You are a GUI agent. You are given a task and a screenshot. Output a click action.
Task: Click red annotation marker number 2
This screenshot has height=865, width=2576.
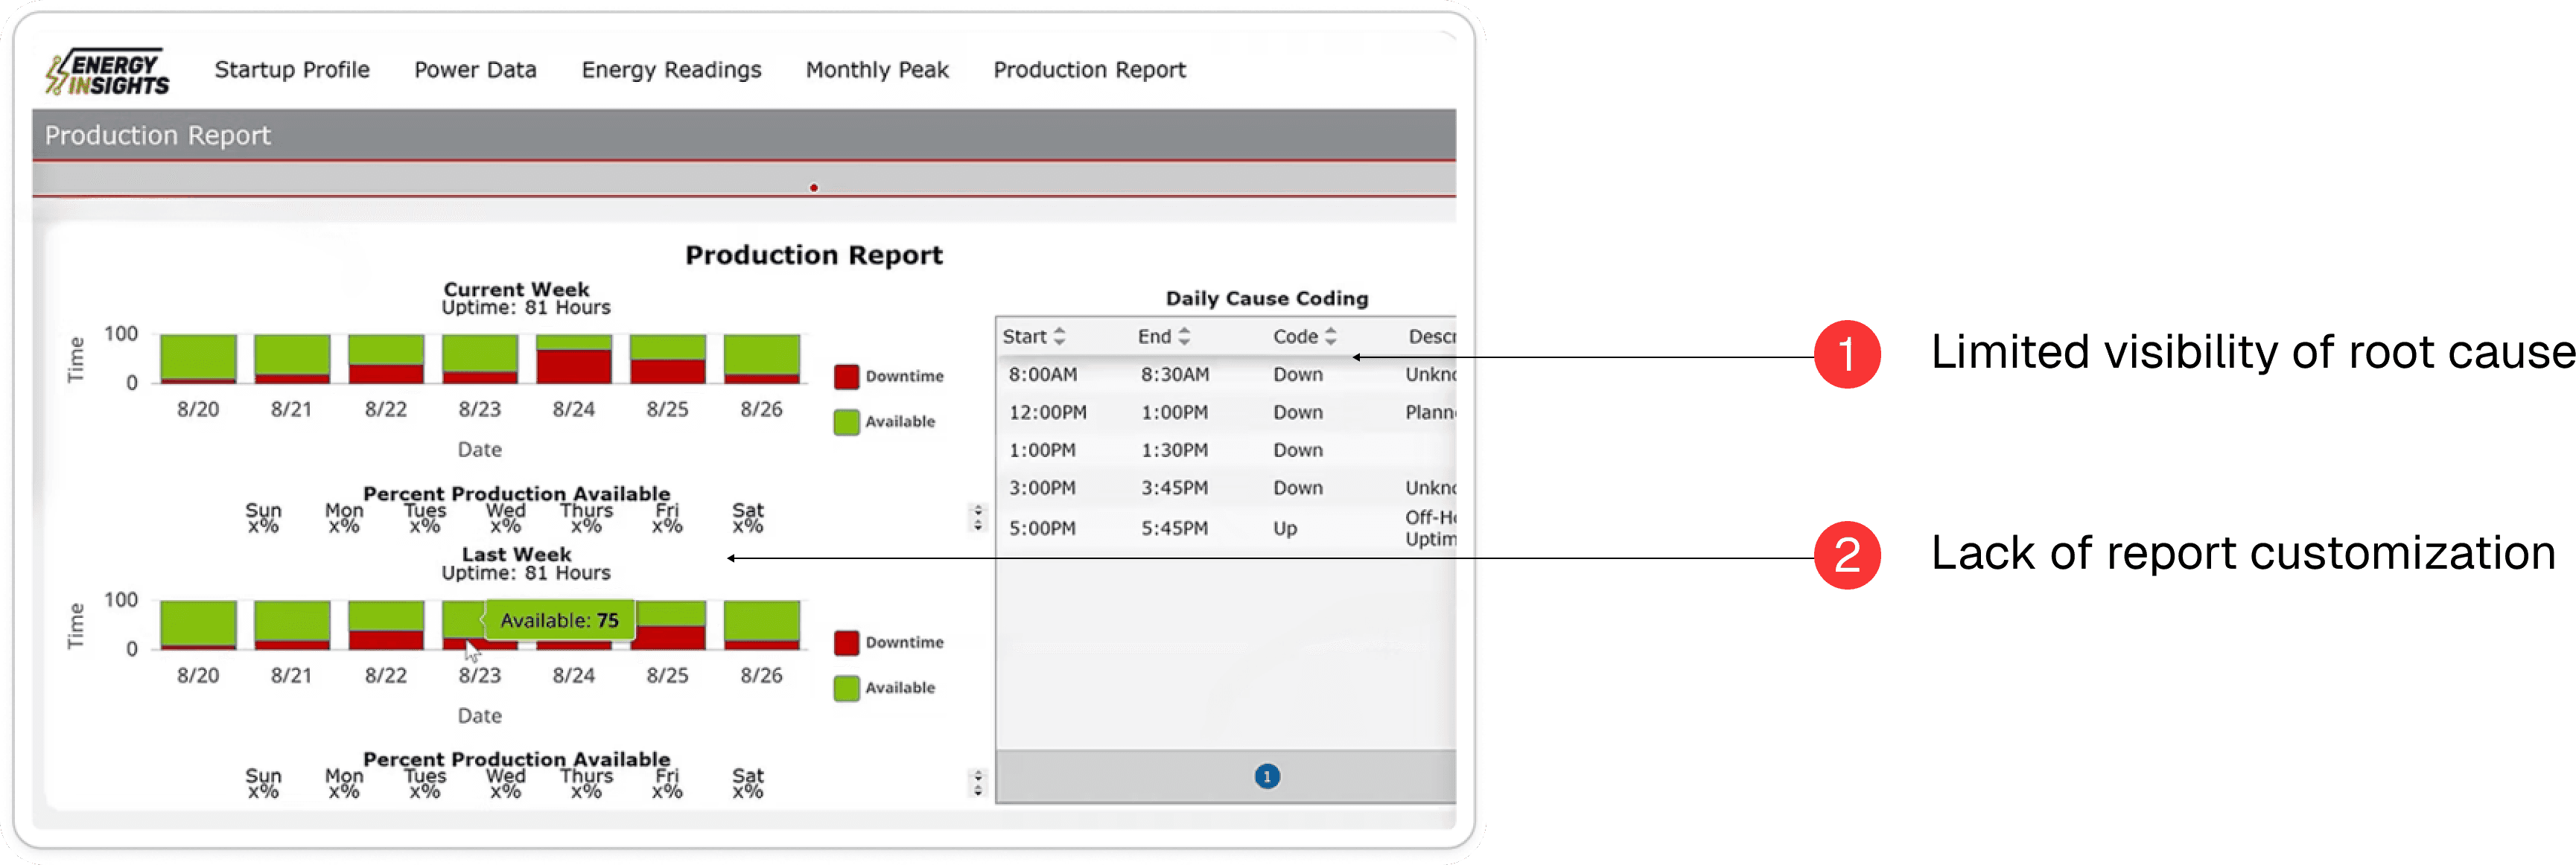(1846, 555)
